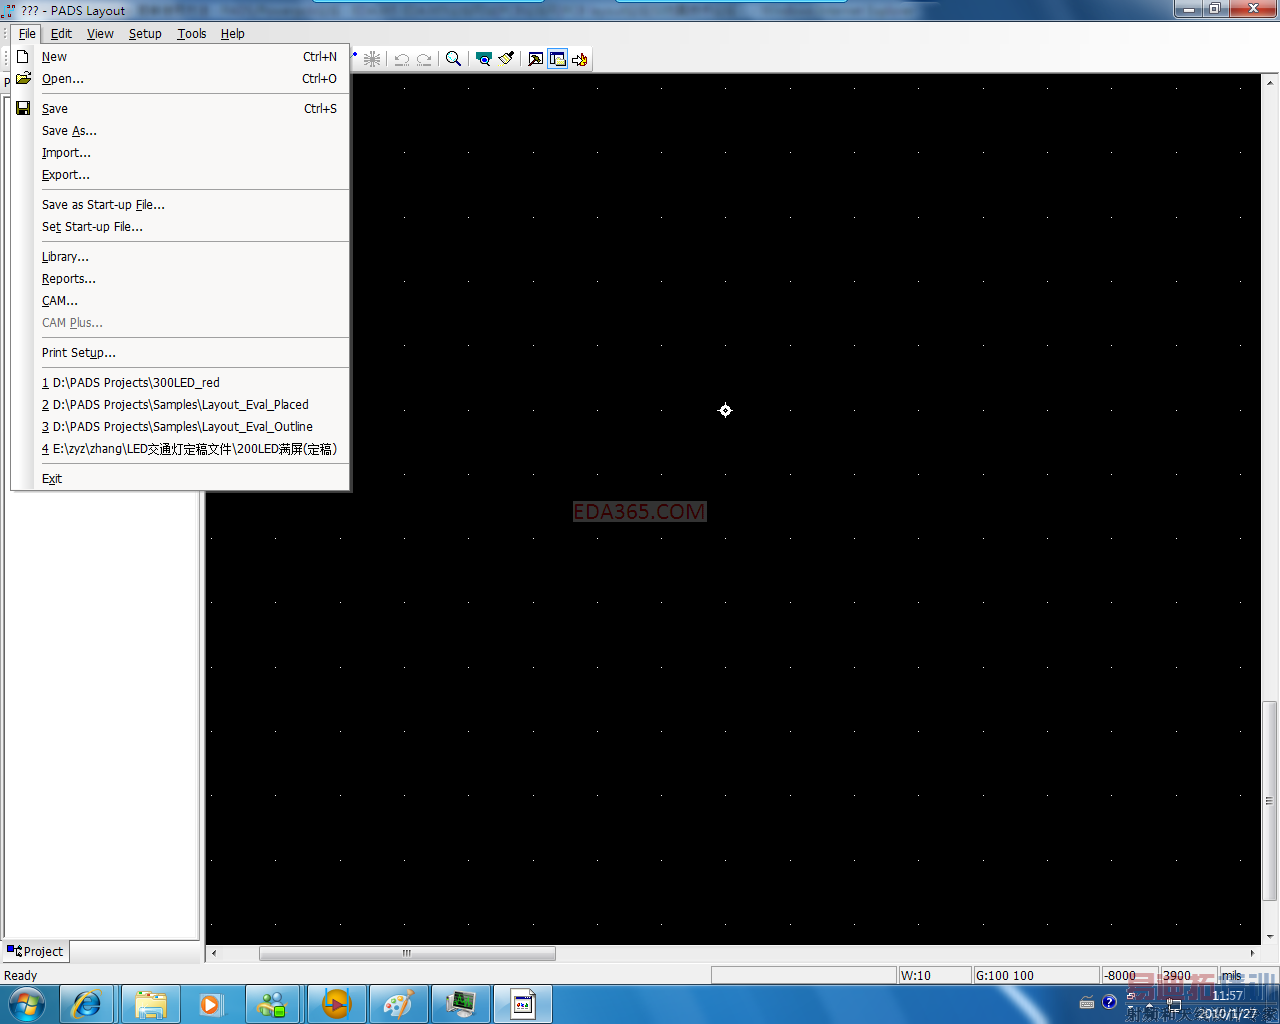This screenshot has height=1024, width=1280.
Task: Open the Tools menu
Action: (192, 33)
